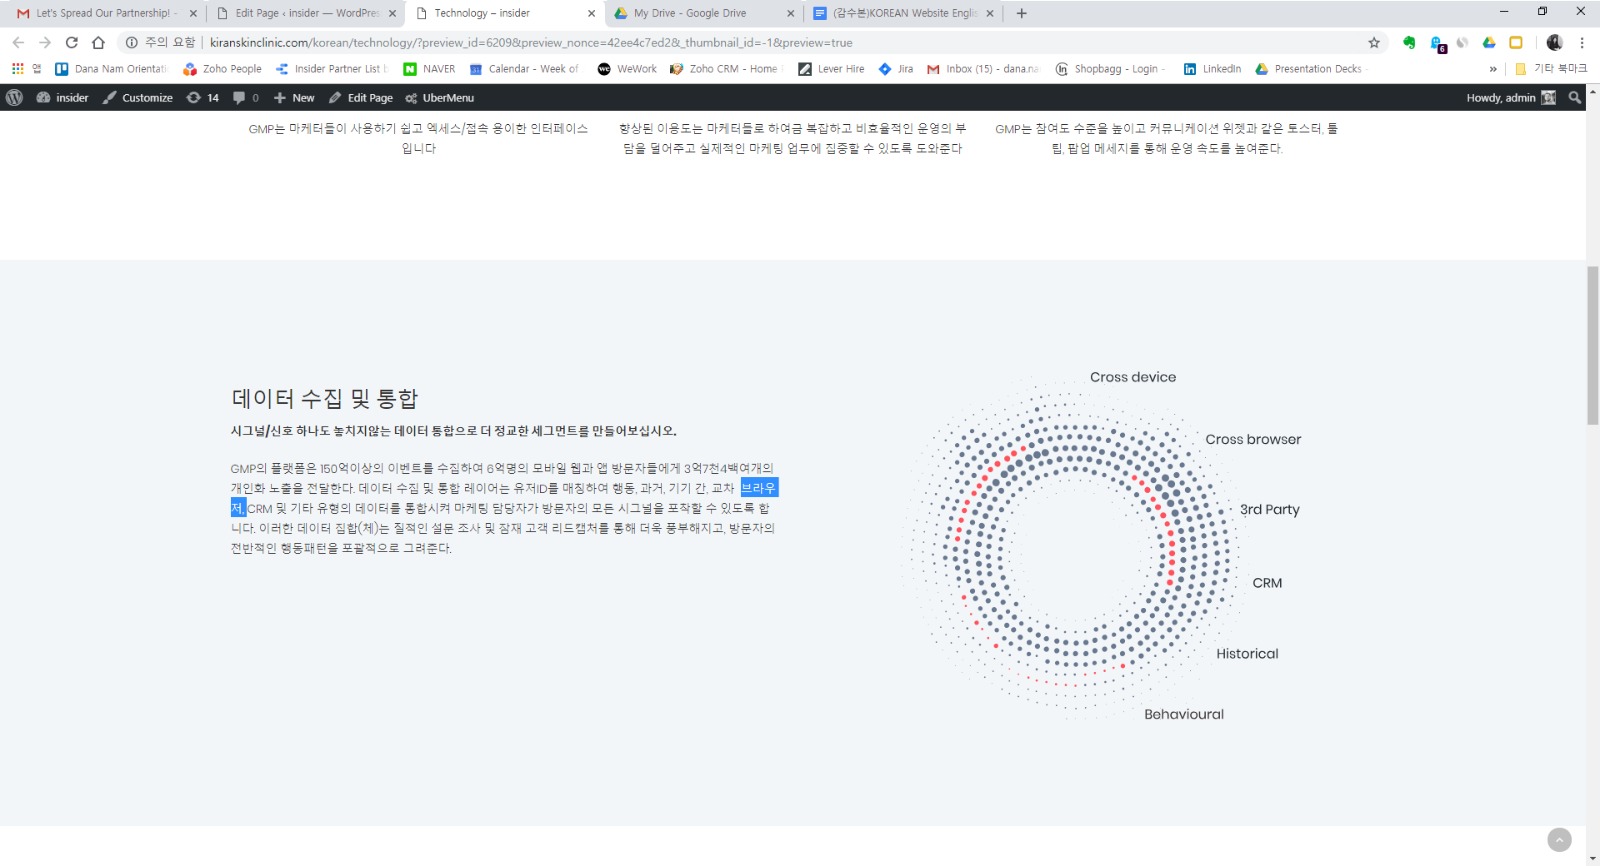1600x866 pixels.
Task: Click the scroll-to-top arrow button
Action: pyautogui.click(x=1559, y=840)
